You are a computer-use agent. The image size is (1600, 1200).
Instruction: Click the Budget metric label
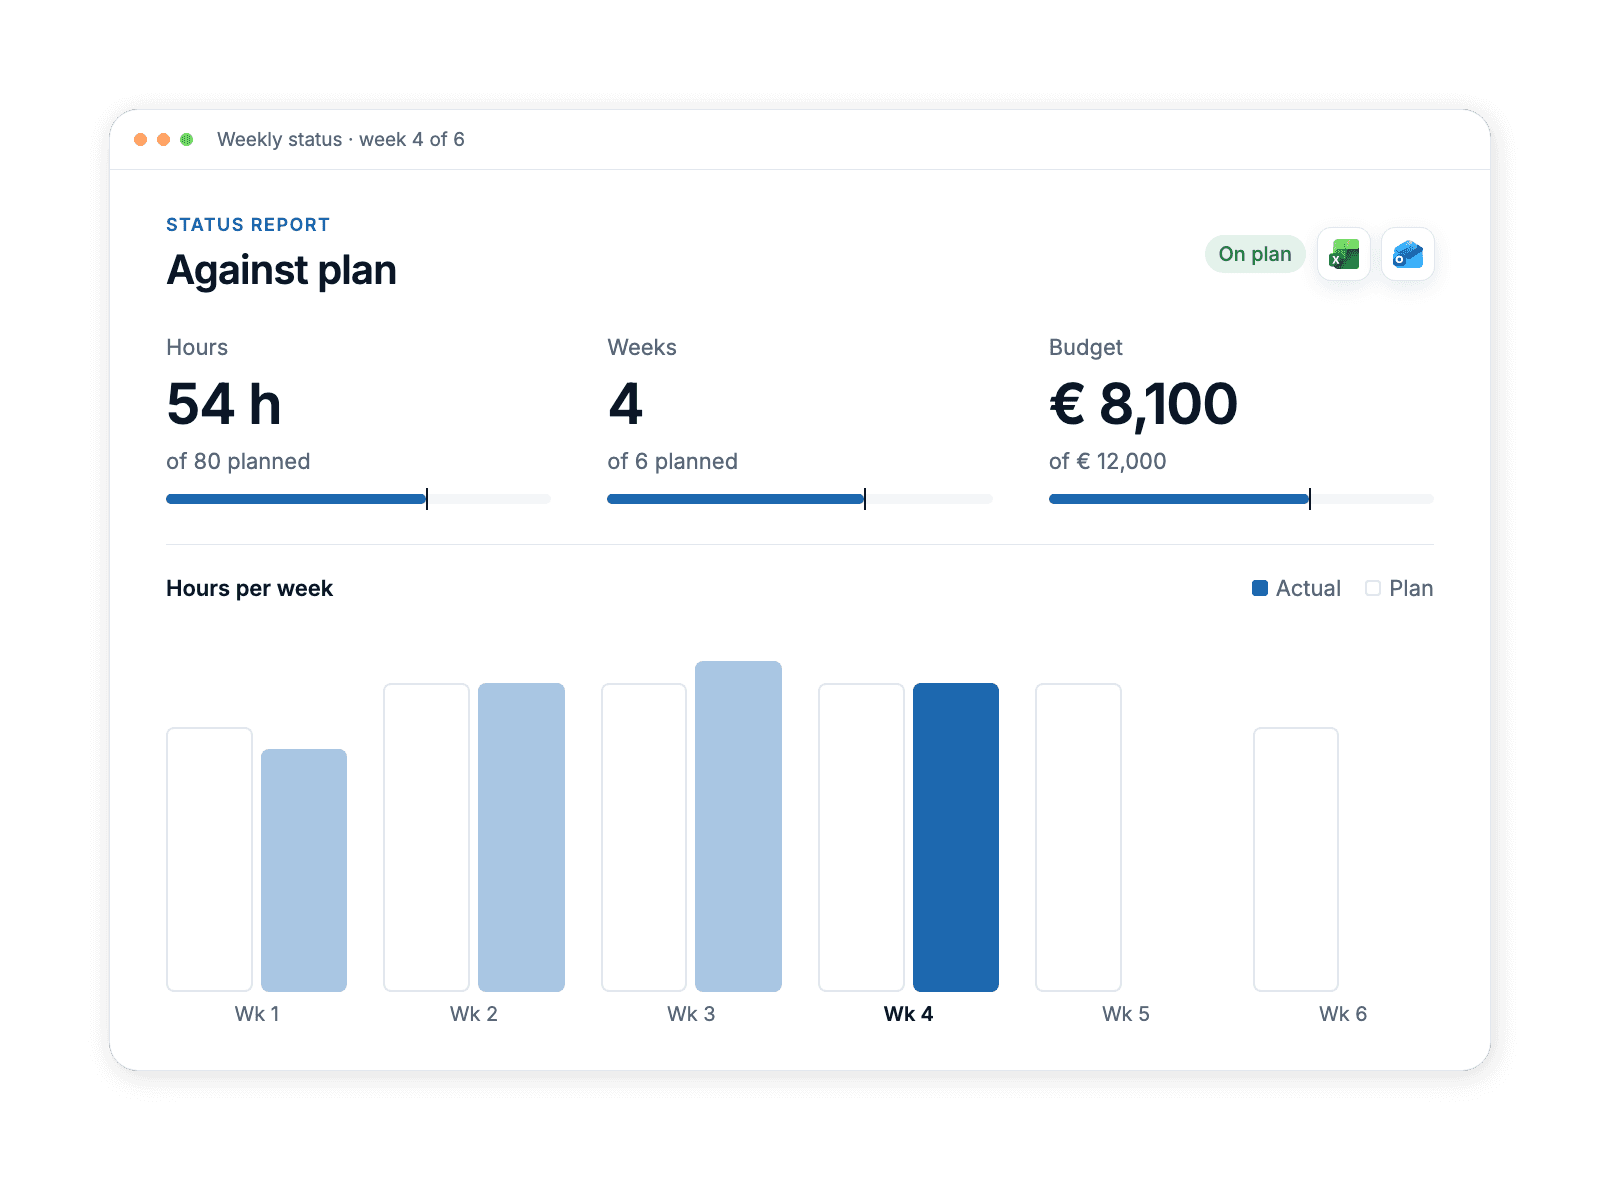pyautogui.click(x=1085, y=347)
